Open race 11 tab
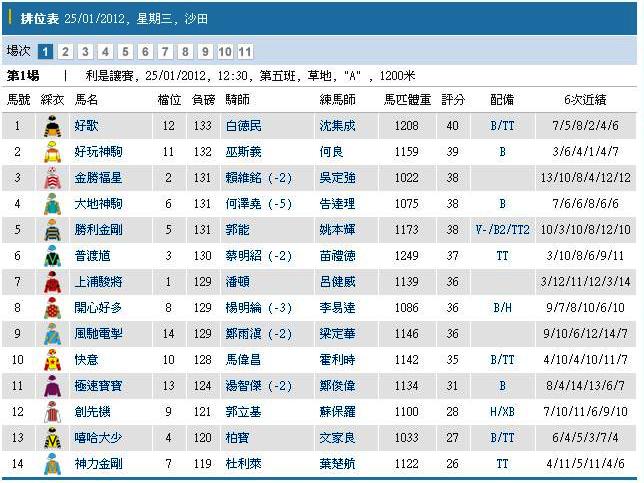This screenshot has height=483, width=644. 245,51
